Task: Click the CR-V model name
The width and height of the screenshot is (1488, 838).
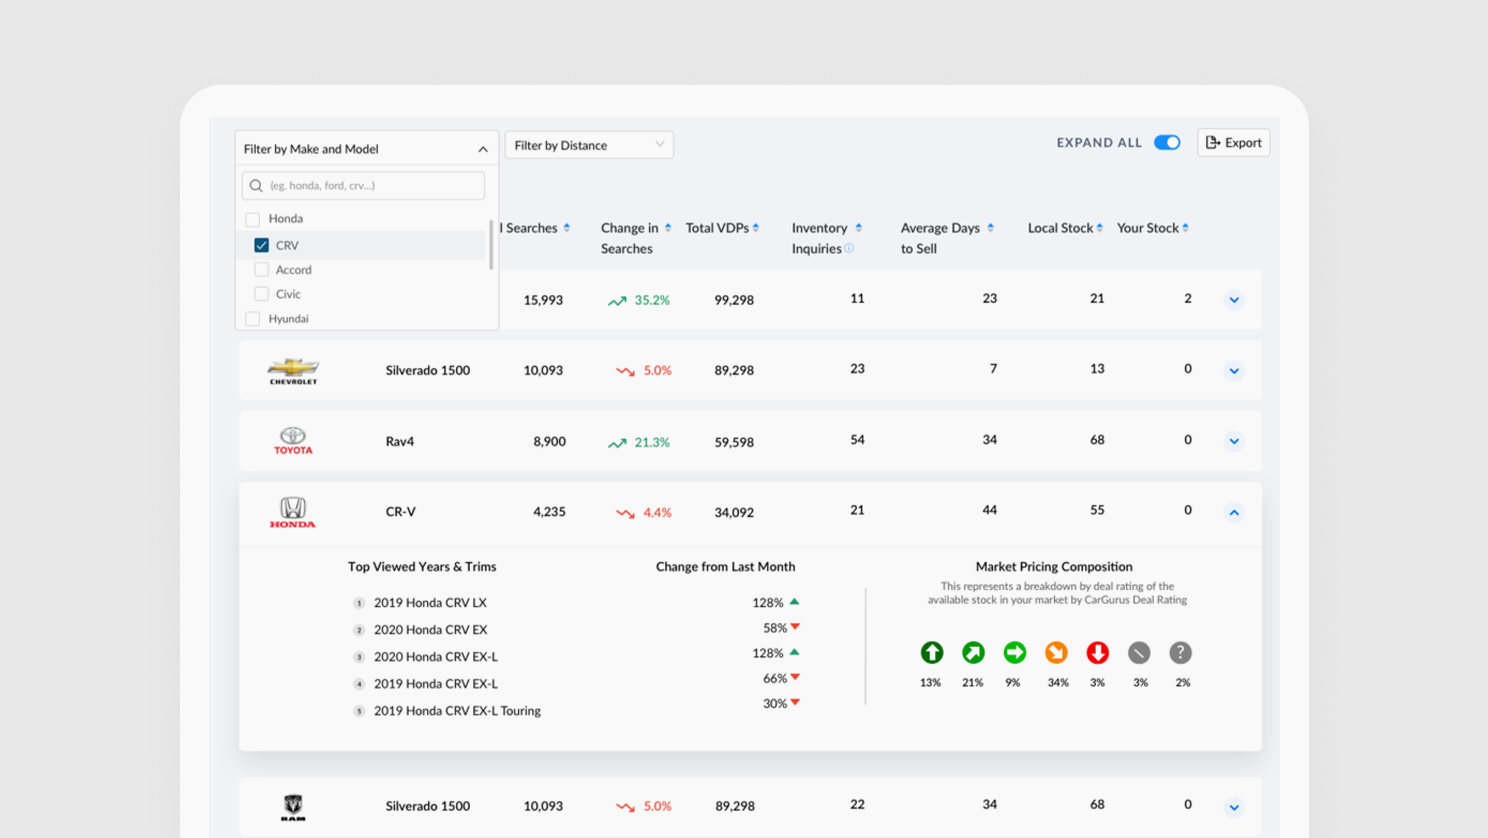Action: [401, 512]
